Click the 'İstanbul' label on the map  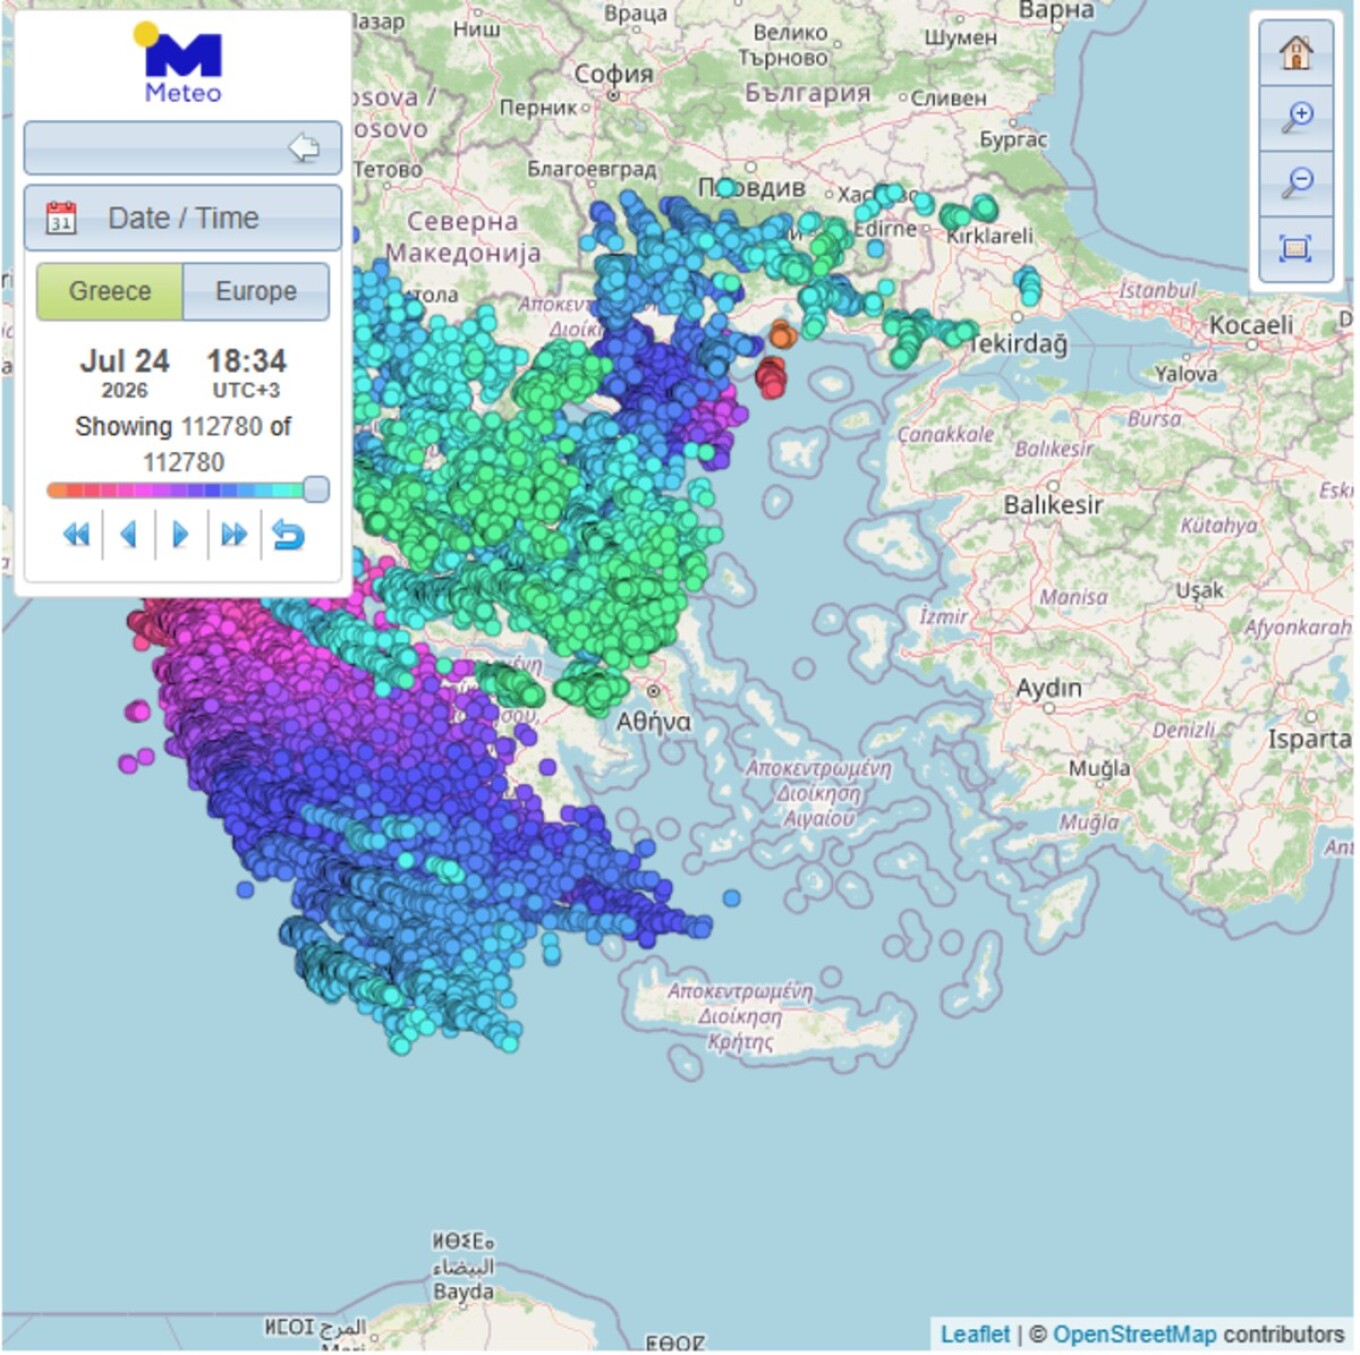(1157, 290)
